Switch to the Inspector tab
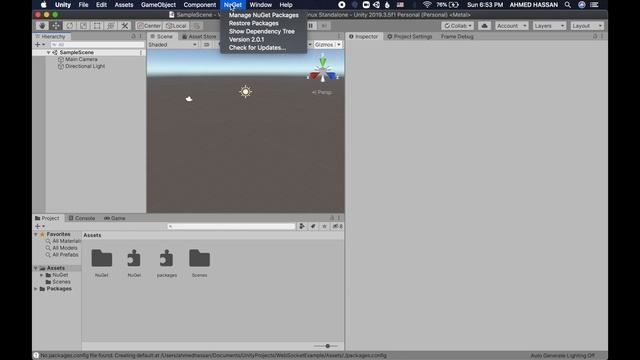 [363, 36]
